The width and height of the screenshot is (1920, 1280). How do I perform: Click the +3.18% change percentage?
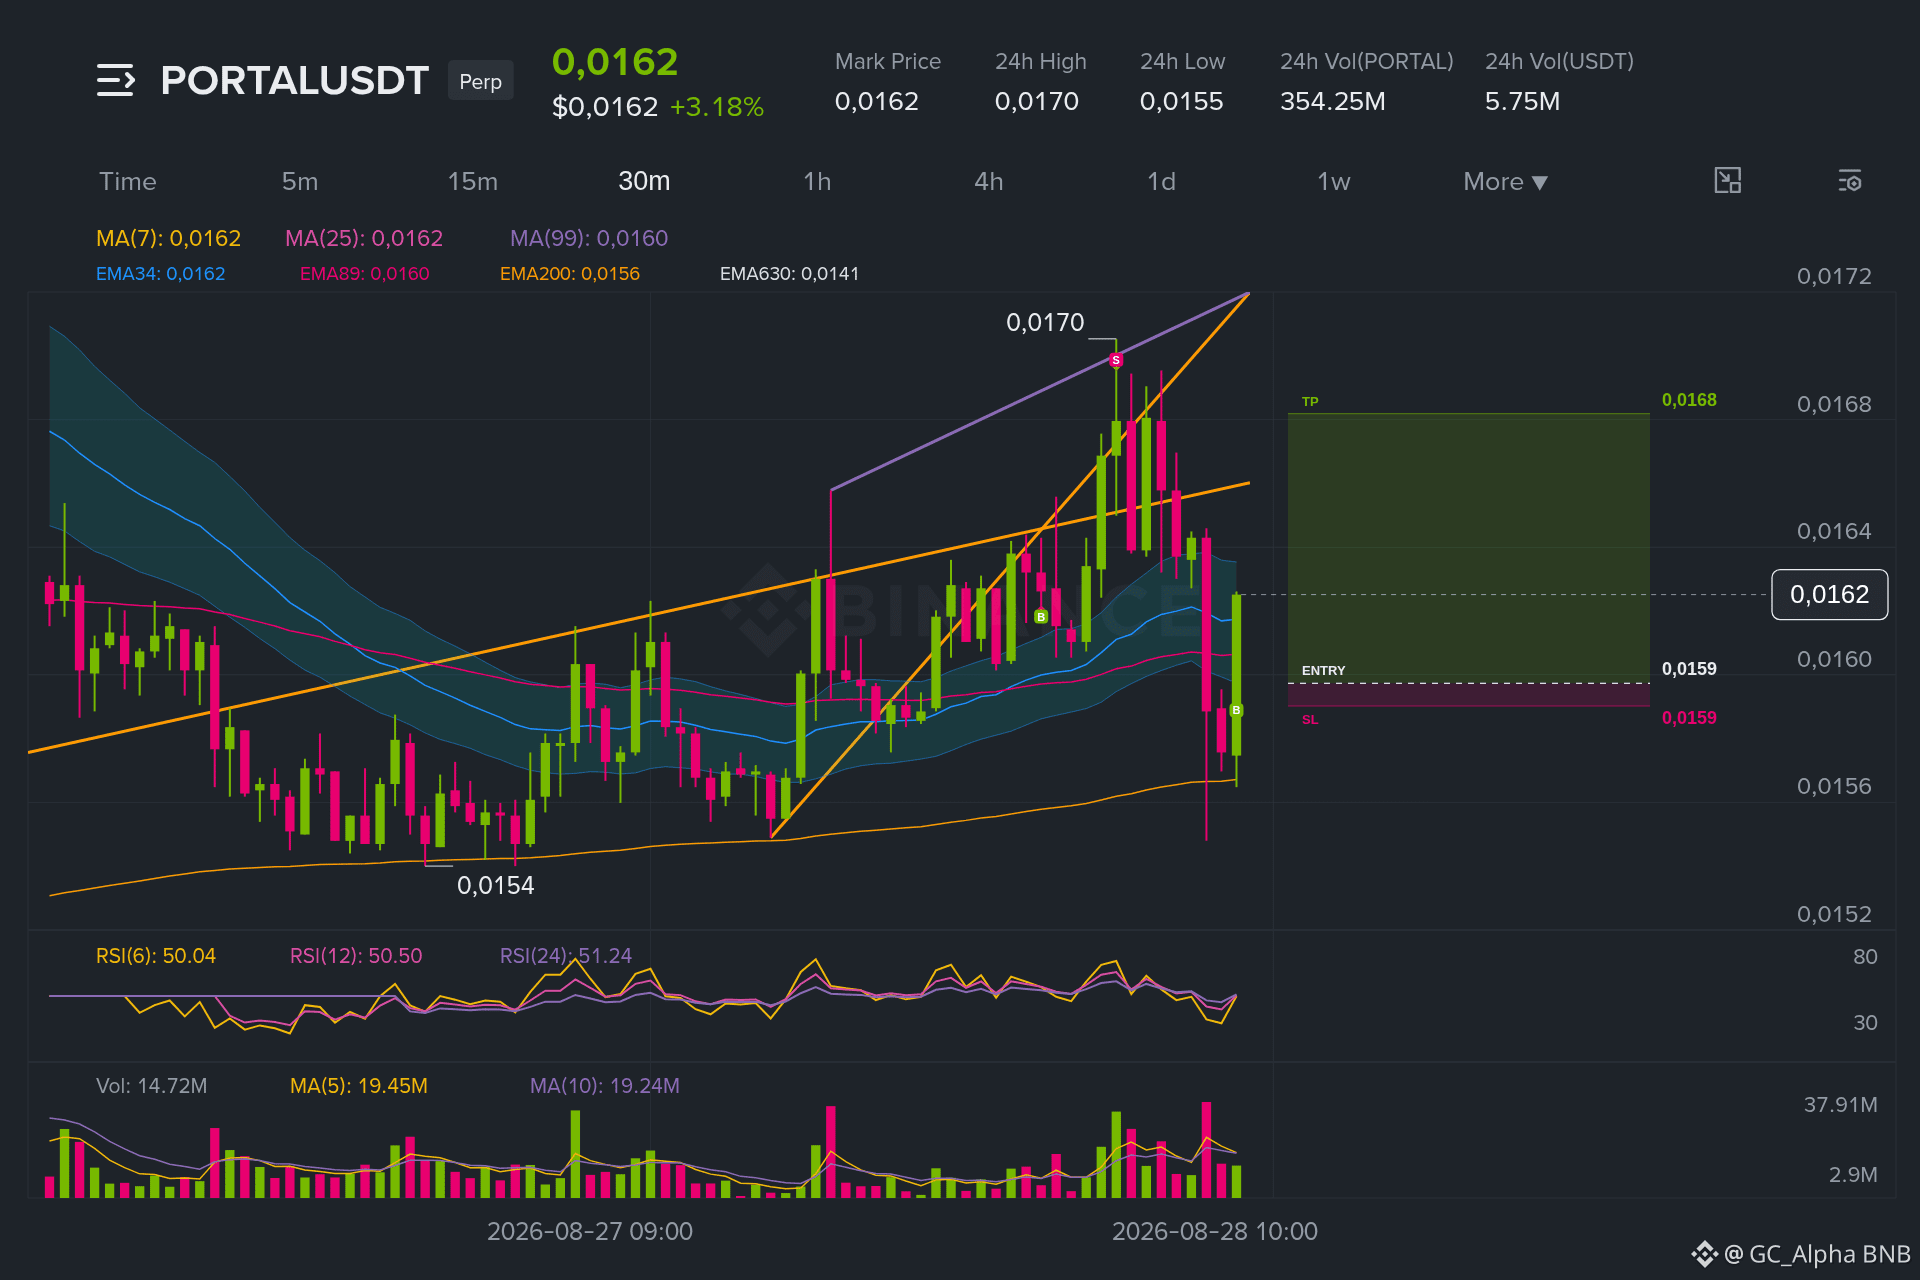(x=717, y=107)
